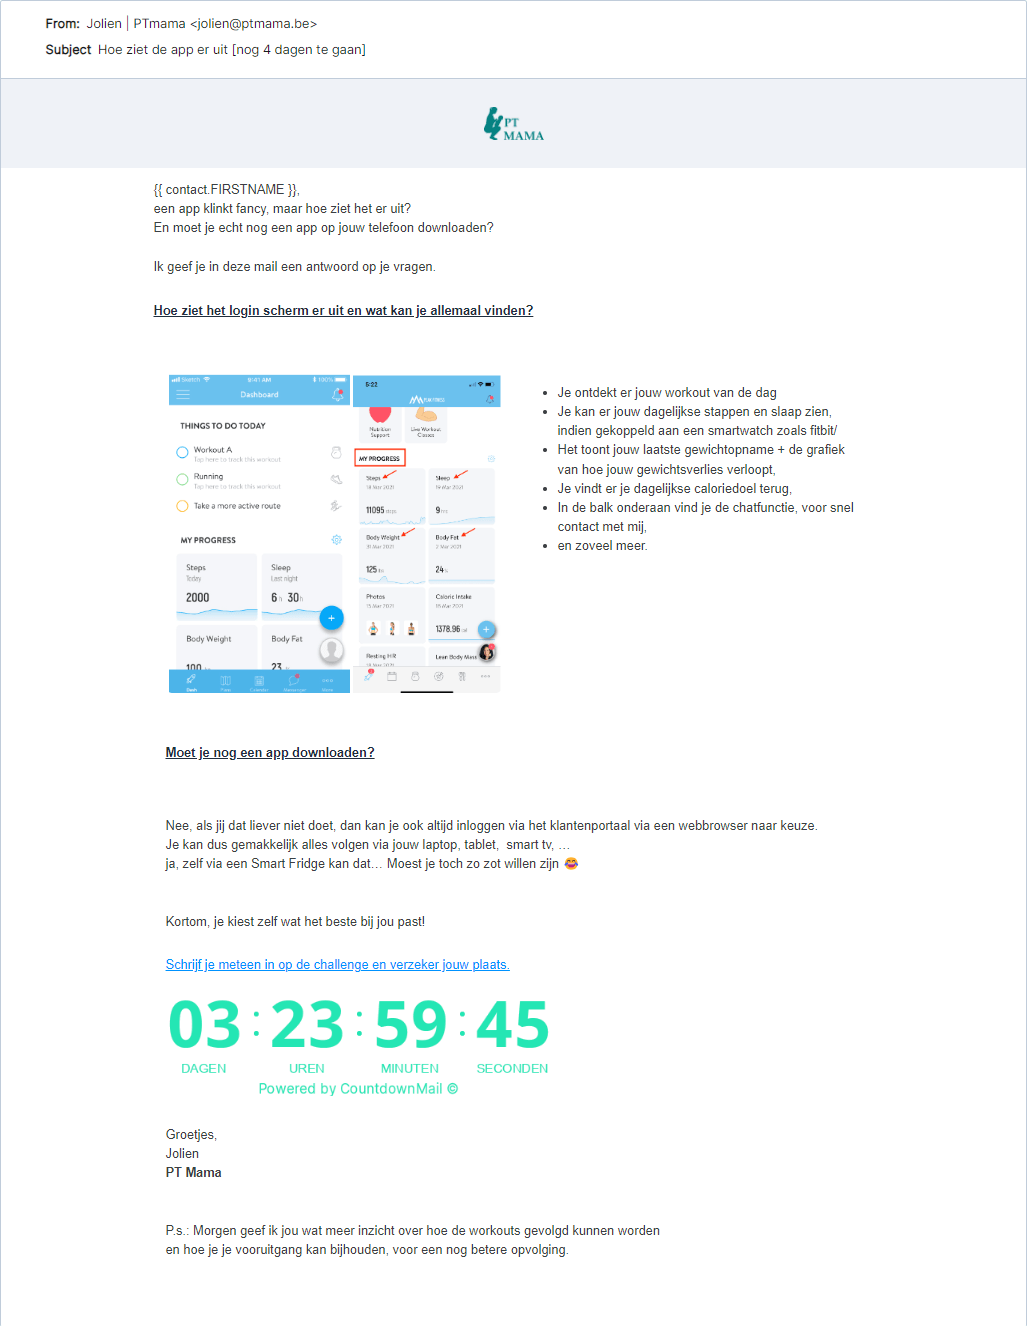Select three-dots icon in right bottom bar
This screenshot has height=1326, width=1027.
tap(485, 677)
